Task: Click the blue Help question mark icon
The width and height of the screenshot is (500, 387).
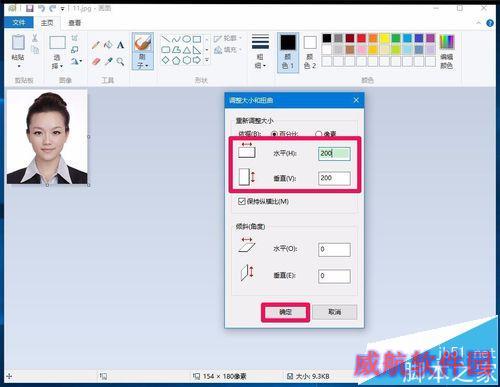Action: pos(490,23)
